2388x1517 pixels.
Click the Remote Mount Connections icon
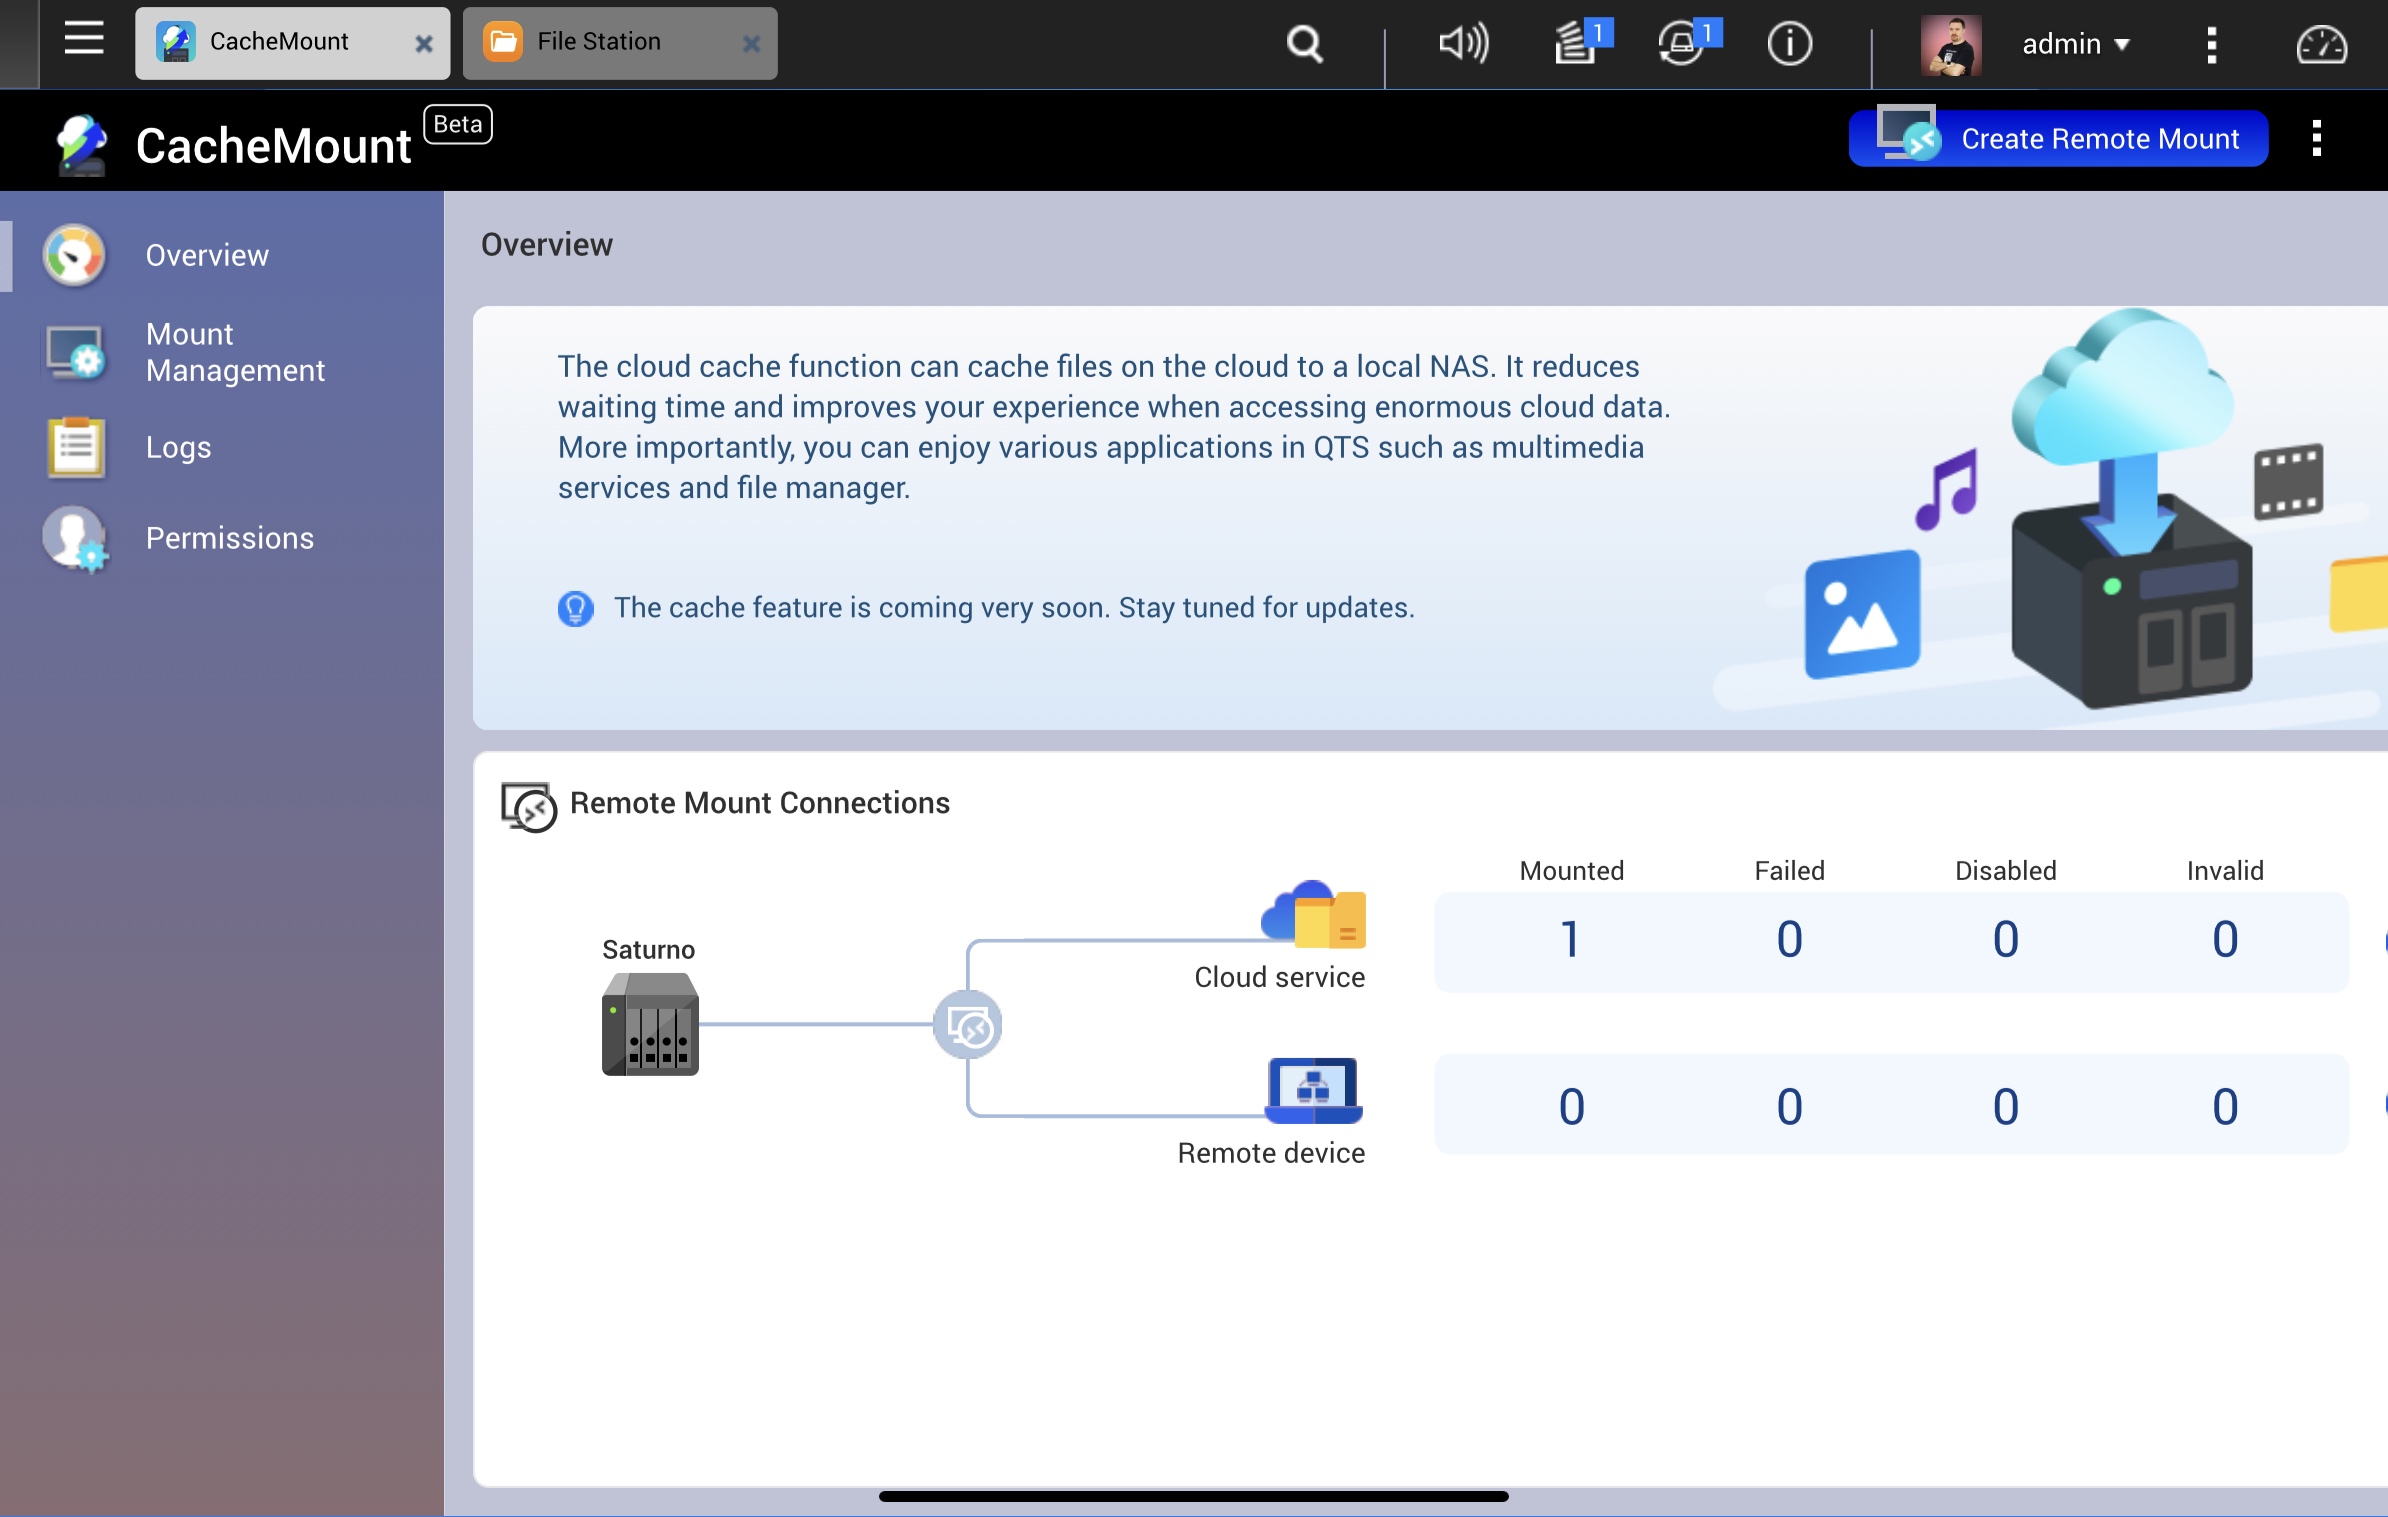[x=527, y=804]
